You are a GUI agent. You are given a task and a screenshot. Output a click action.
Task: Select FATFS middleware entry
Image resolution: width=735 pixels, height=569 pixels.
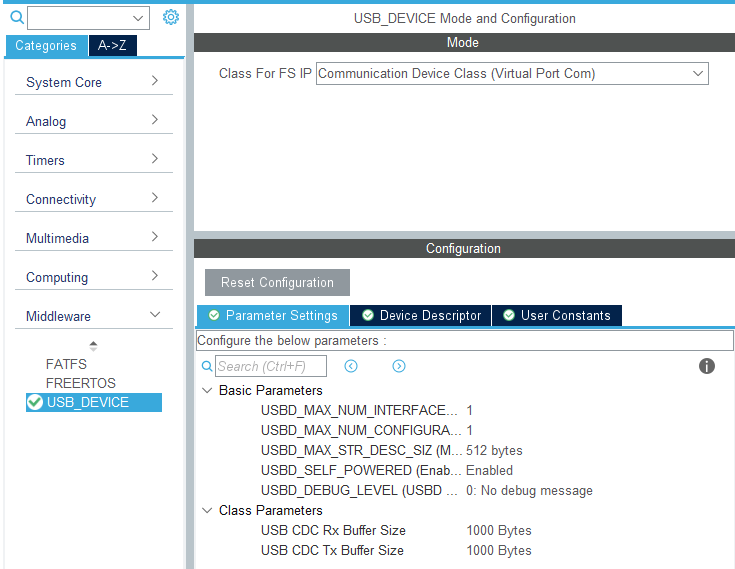67,364
